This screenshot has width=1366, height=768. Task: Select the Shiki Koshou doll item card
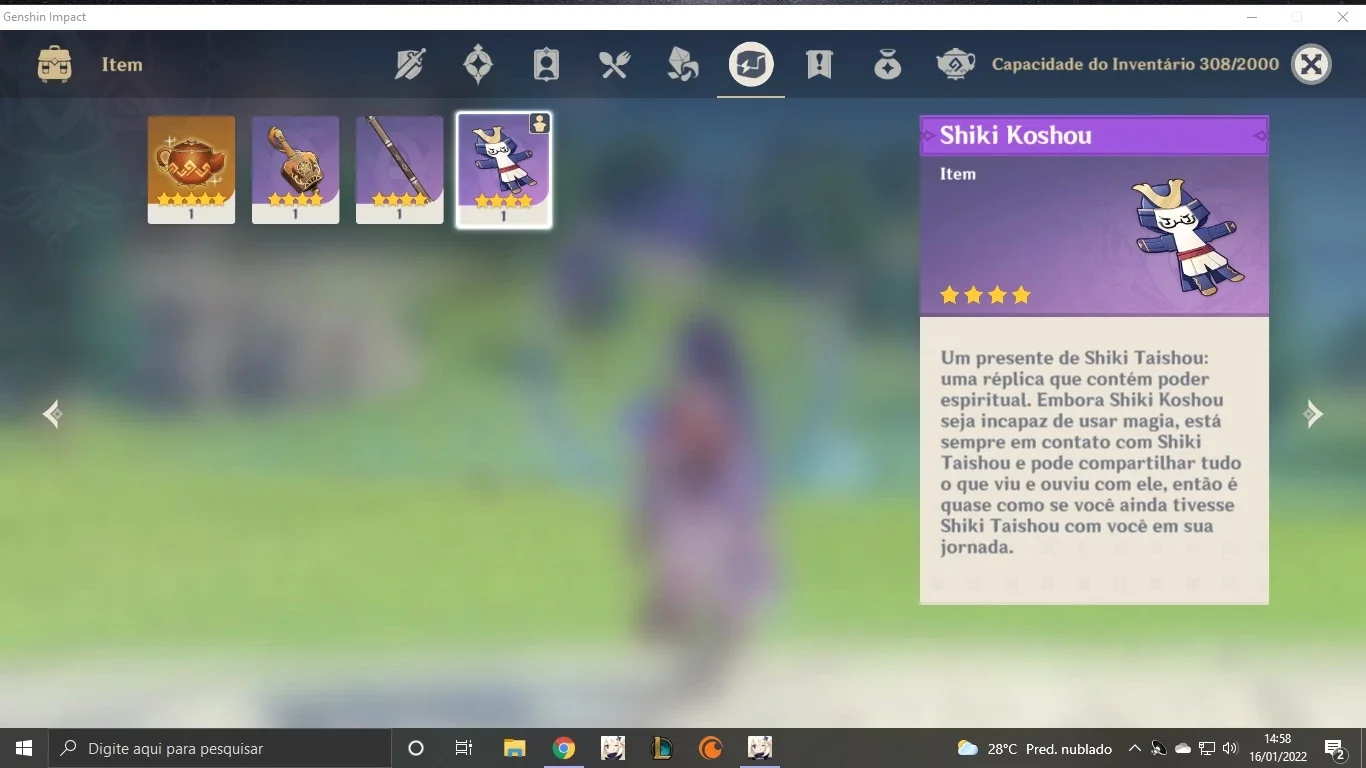[504, 170]
